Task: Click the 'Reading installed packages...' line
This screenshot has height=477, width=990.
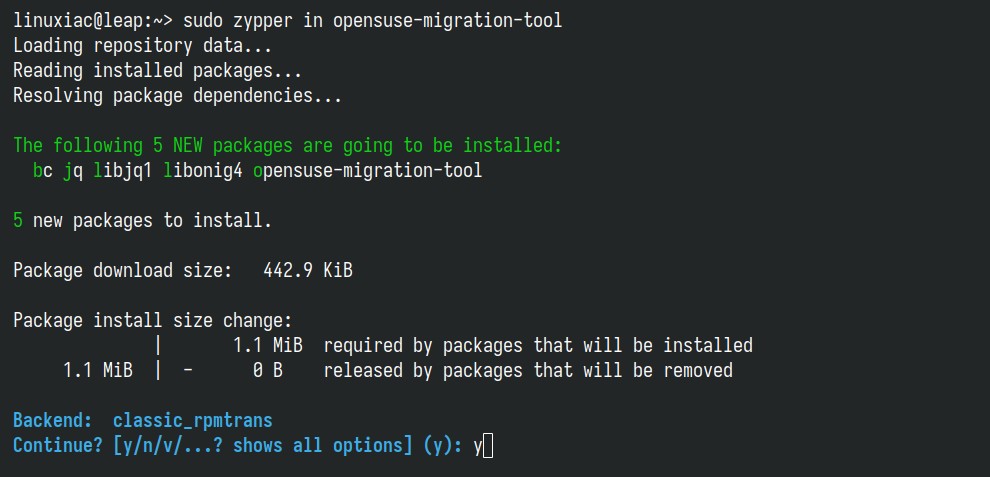Action: tap(157, 71)
